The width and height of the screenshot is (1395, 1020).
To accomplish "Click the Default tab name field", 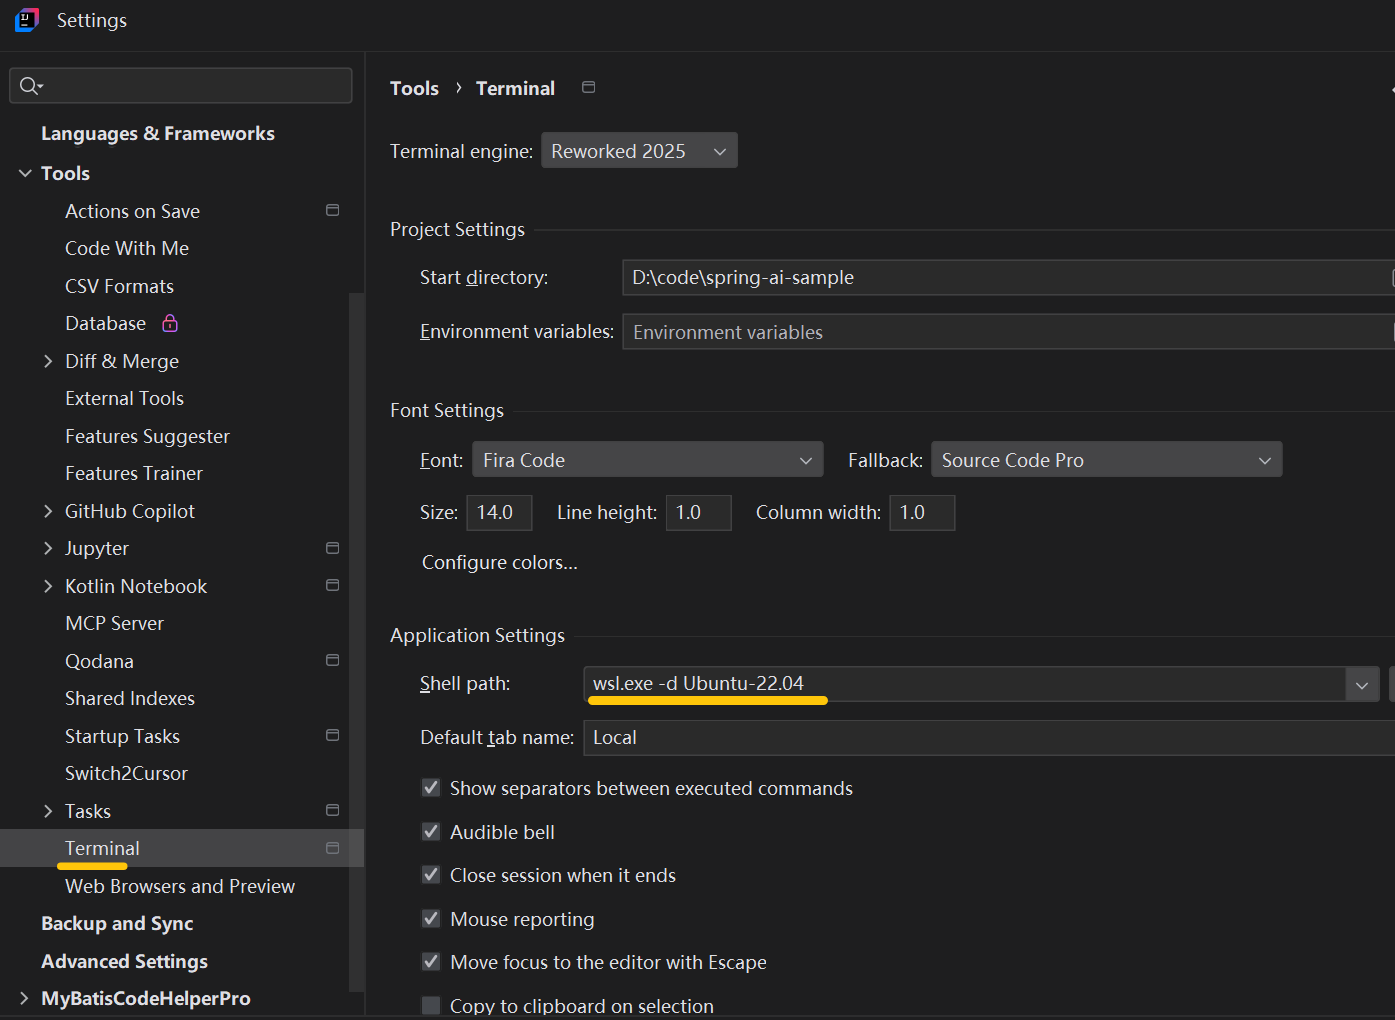I will point(989,738).
